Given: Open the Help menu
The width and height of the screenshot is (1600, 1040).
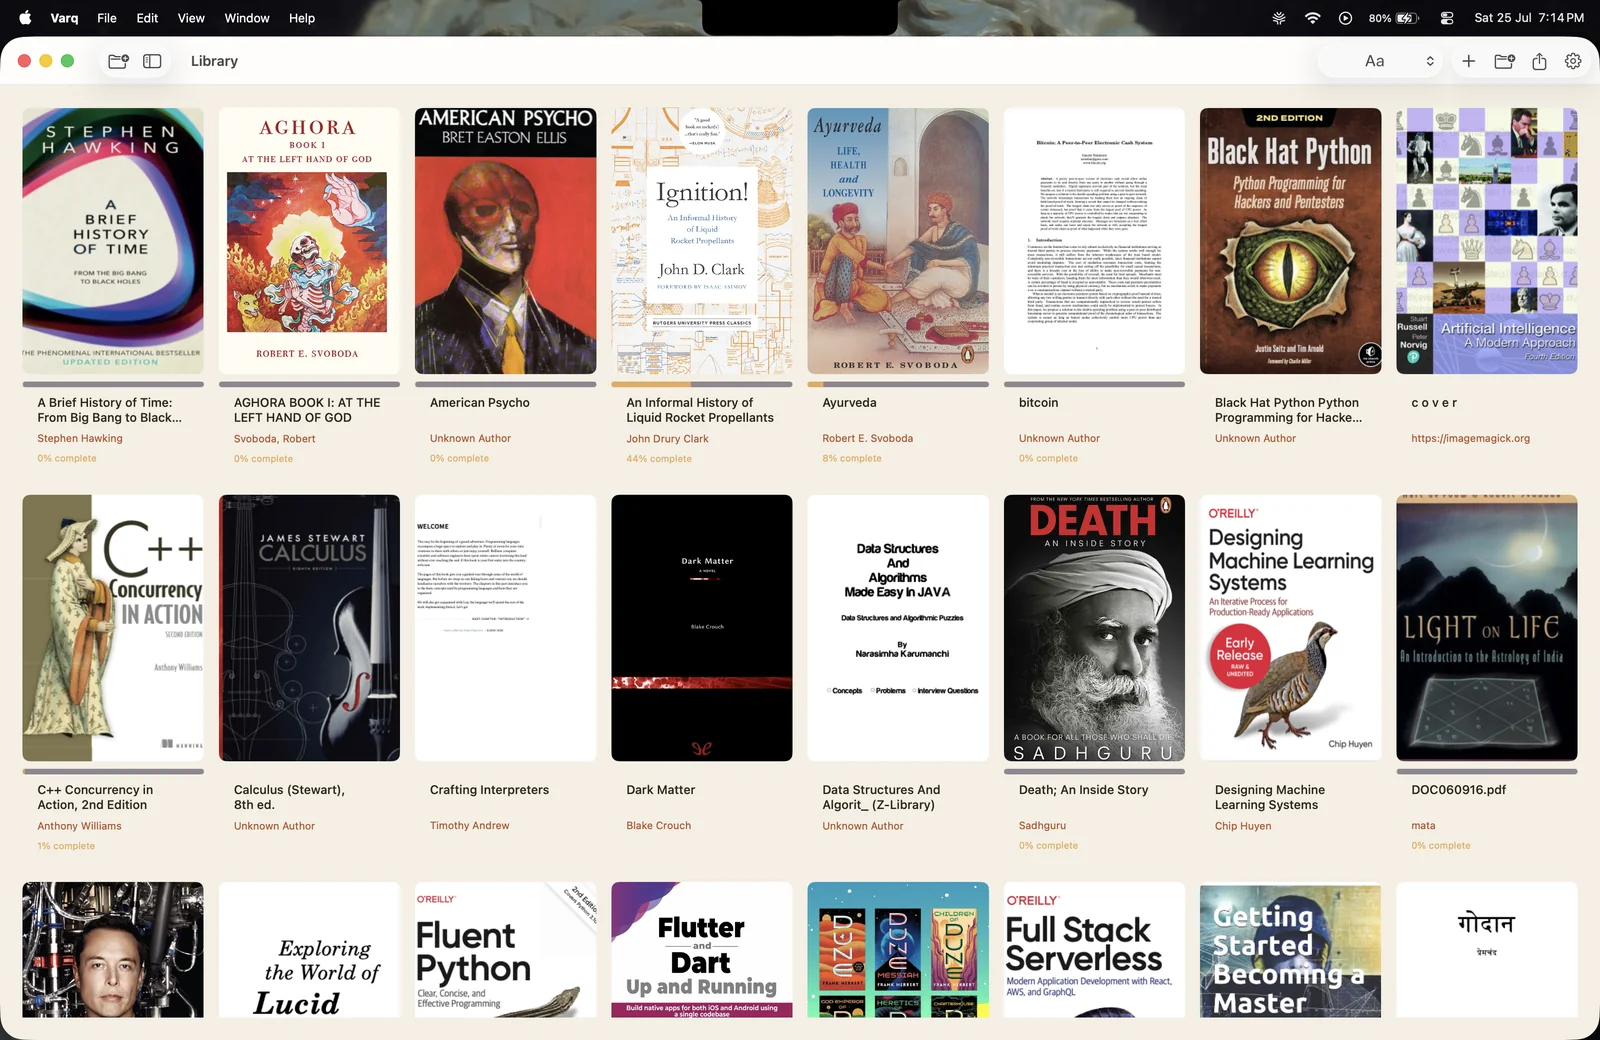Looking at the screenshot, I should 302,18.
